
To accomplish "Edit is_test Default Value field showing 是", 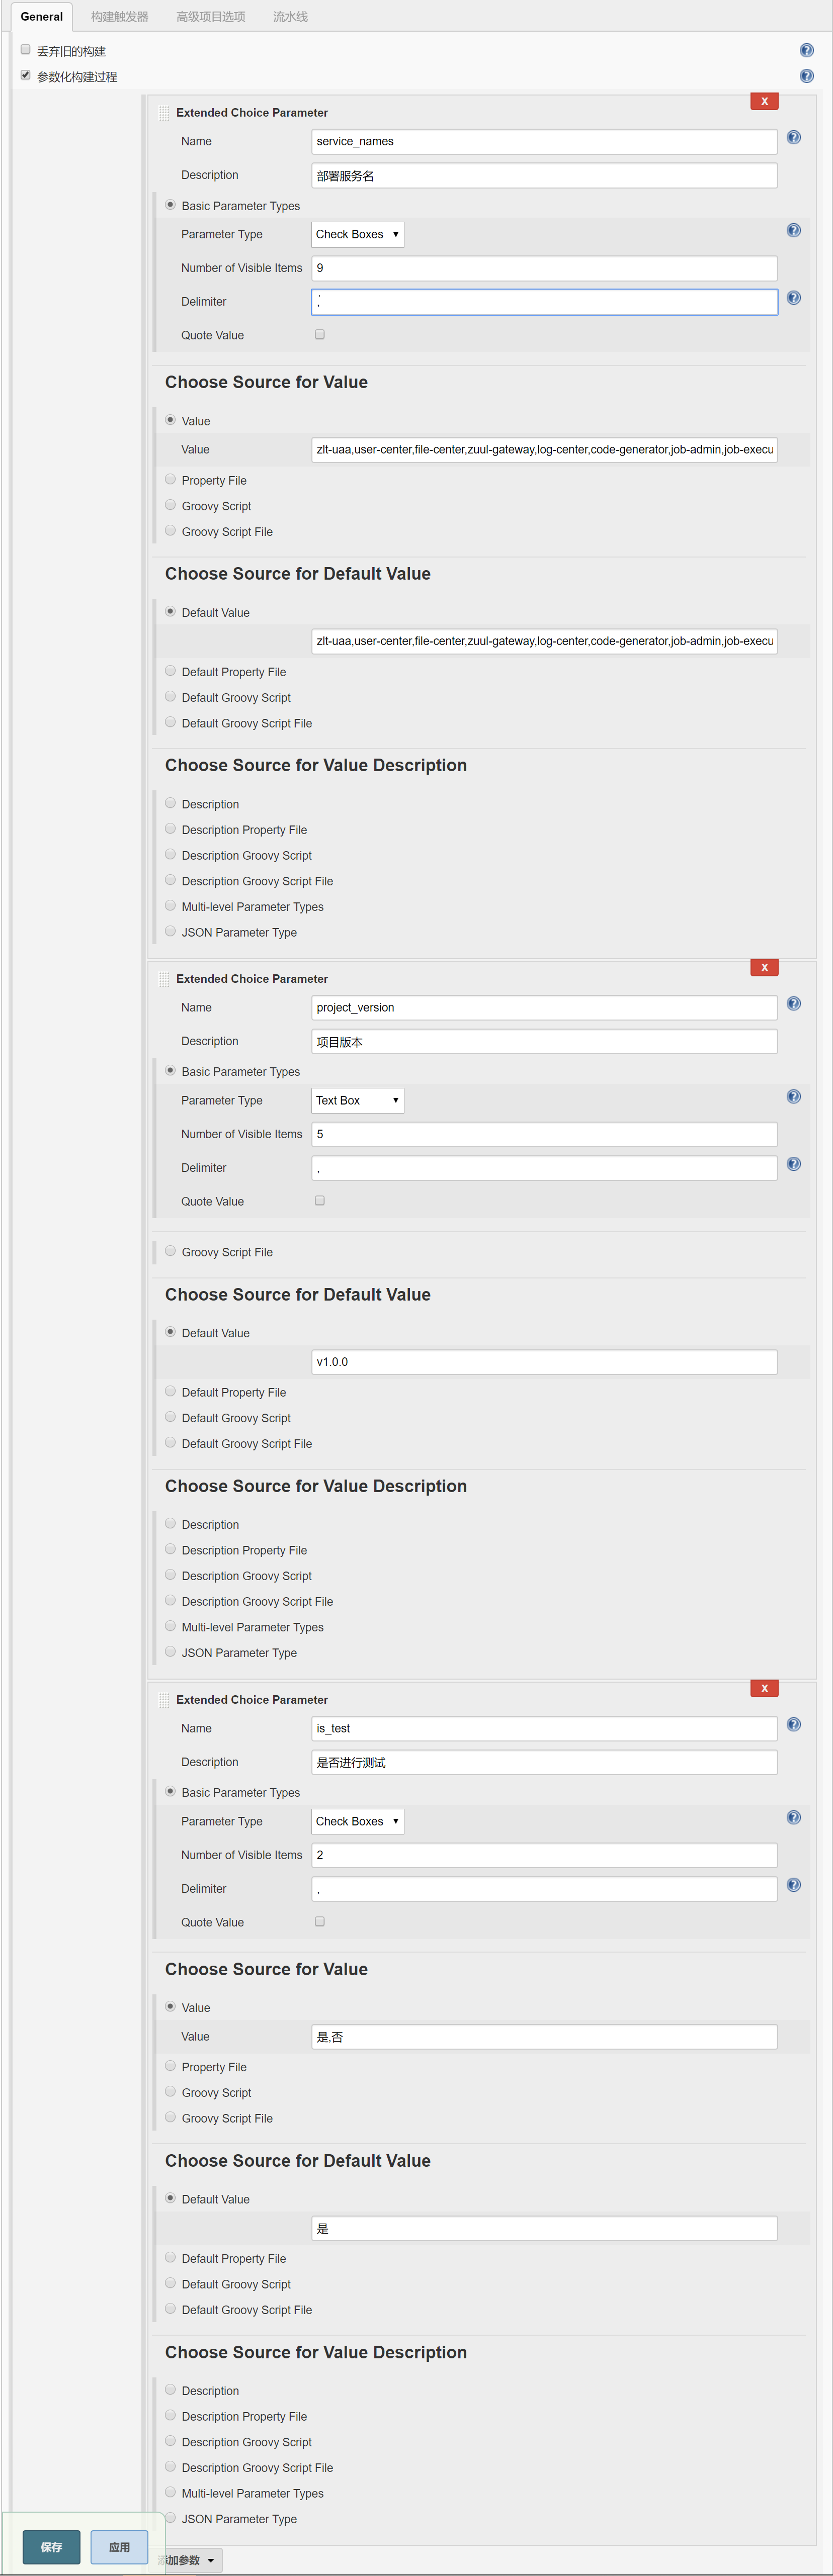I will pos(544,2228).
